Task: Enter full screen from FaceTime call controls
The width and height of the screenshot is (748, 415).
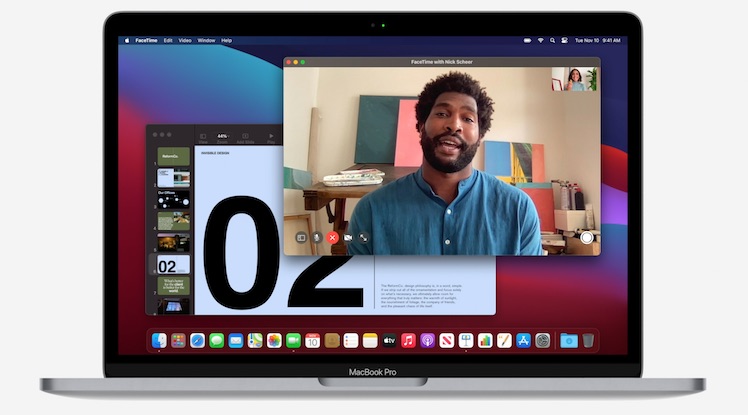Action: [364, 238]
